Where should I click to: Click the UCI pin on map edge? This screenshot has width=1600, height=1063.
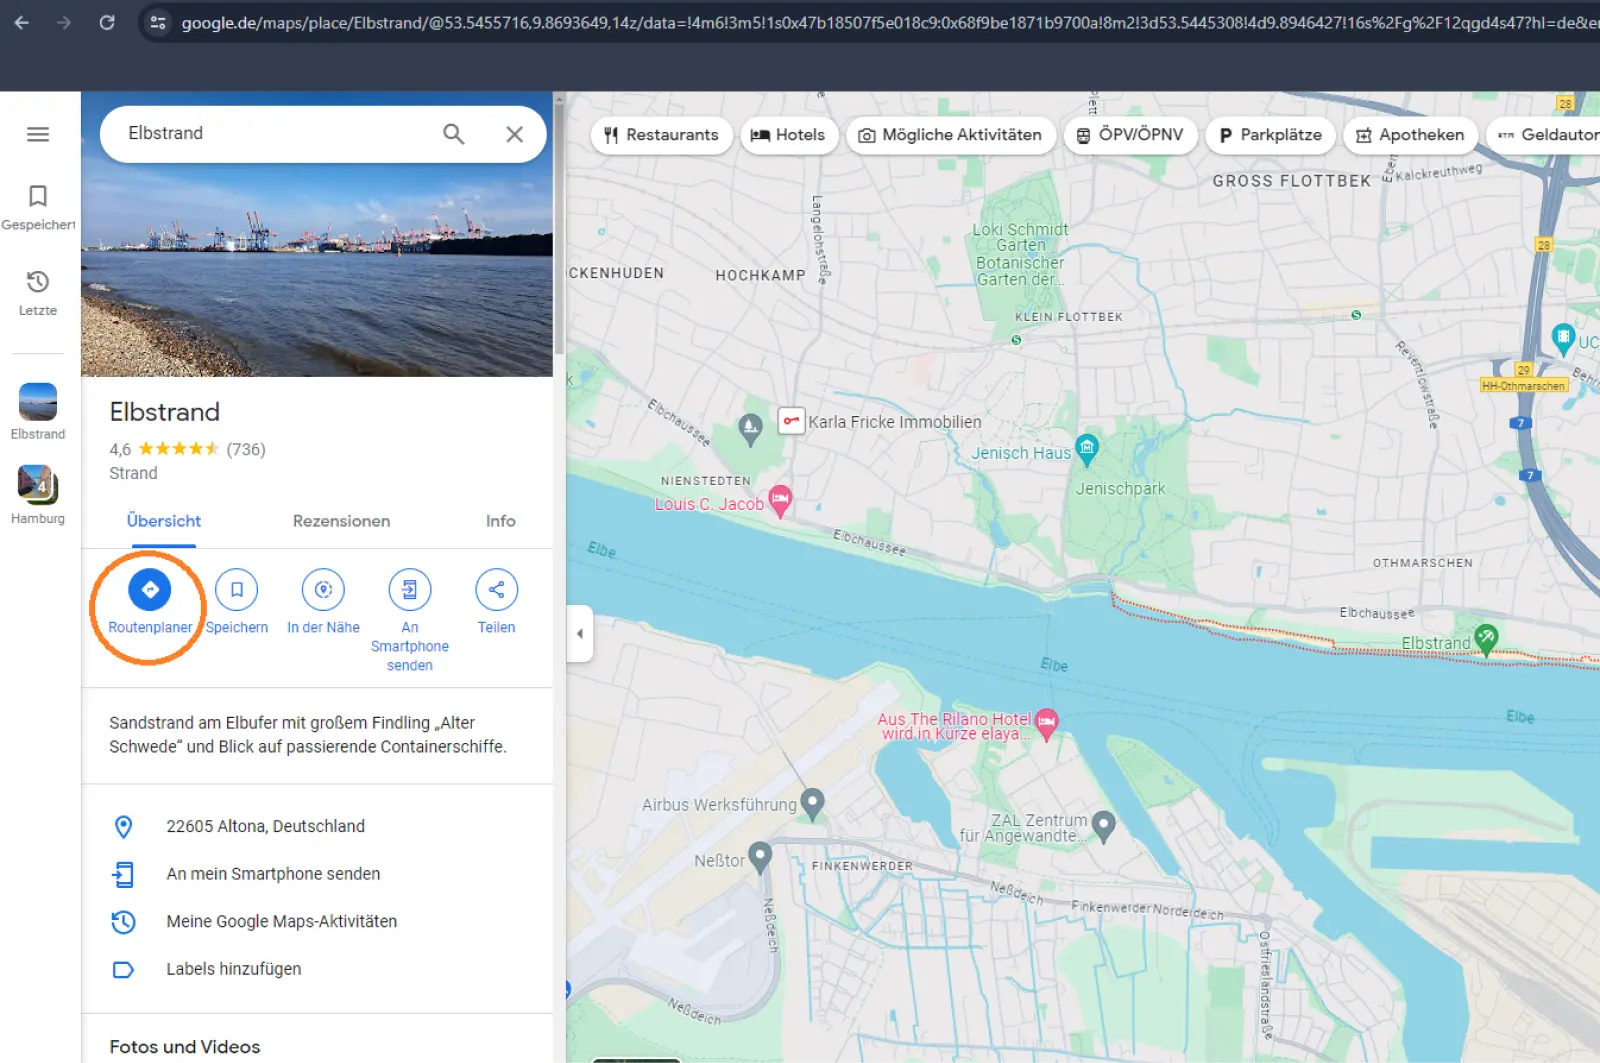[1563, 339]
